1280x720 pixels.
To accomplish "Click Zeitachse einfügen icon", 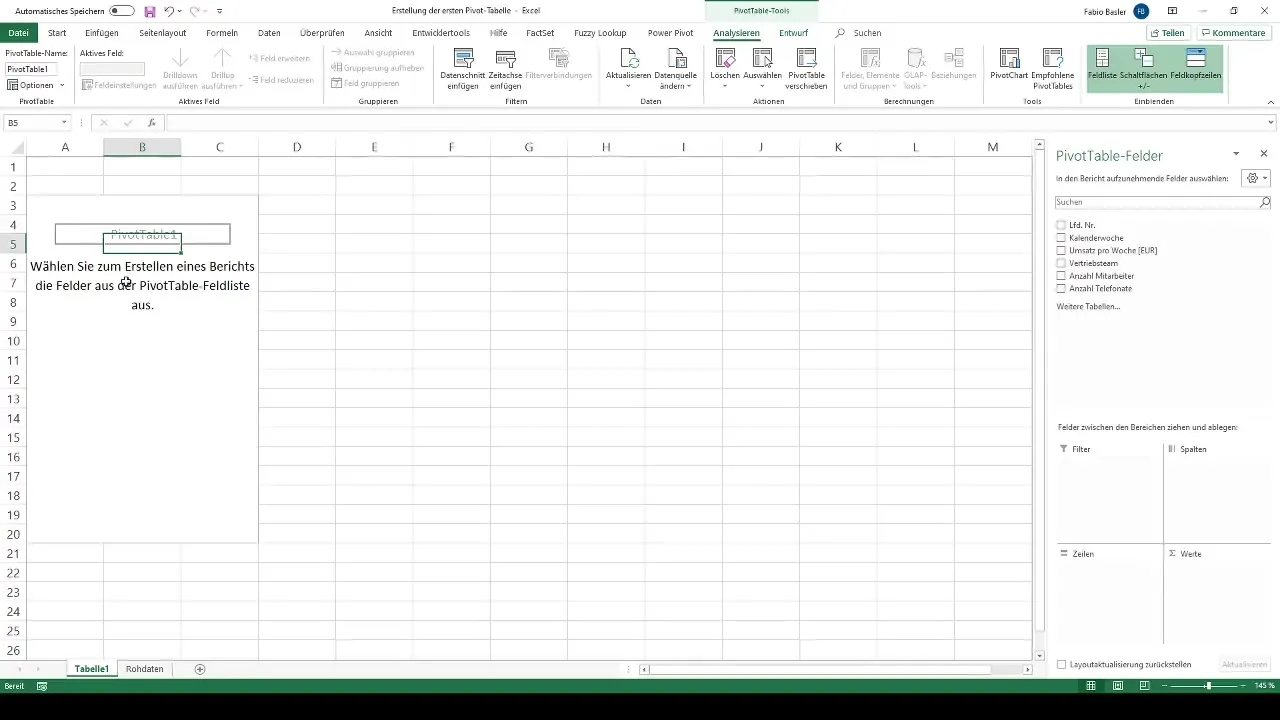I will pos(506,58).
